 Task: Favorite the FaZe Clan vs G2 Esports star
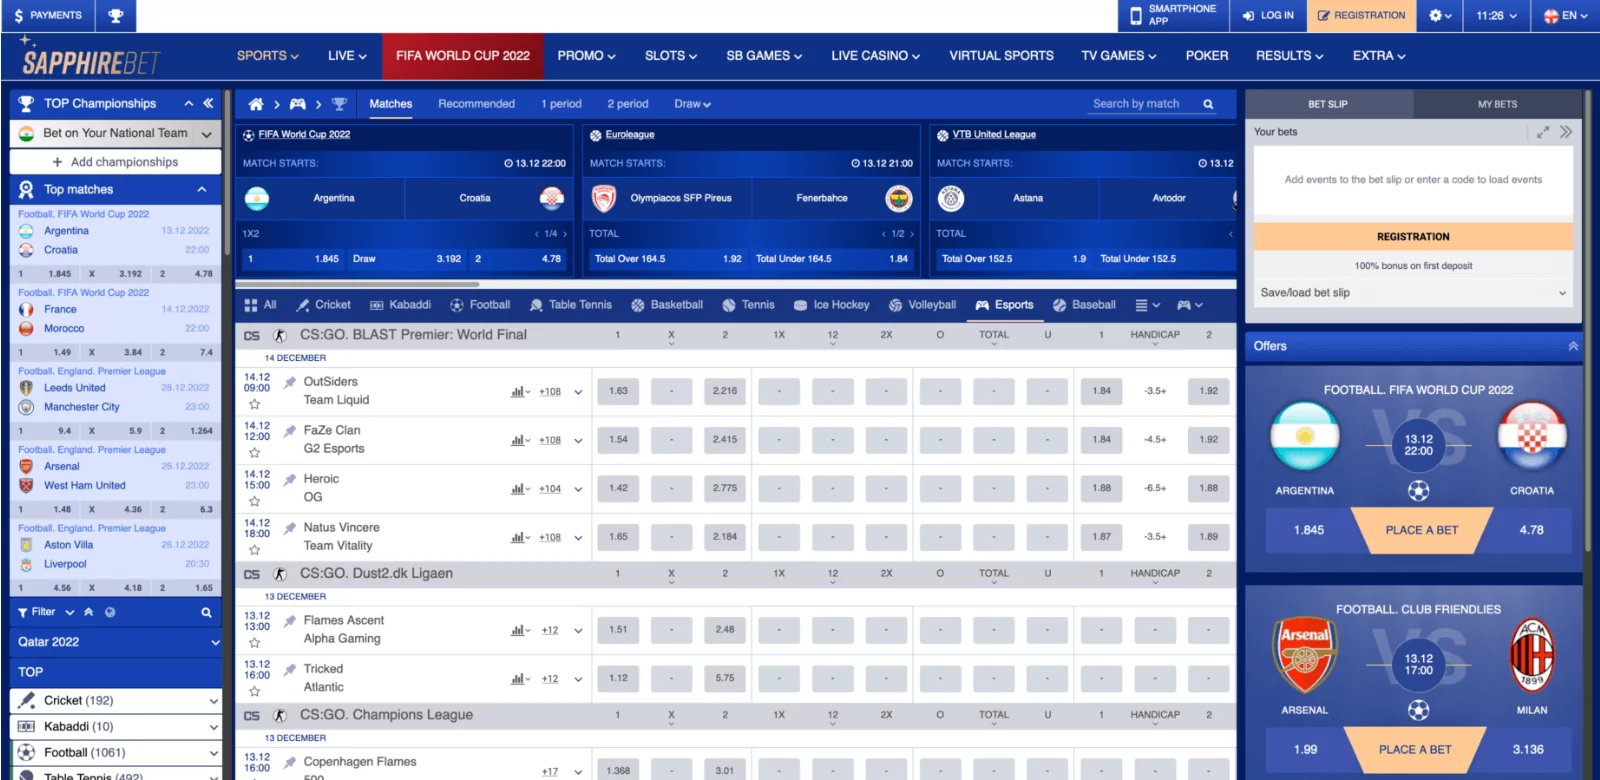coord(254,453)
